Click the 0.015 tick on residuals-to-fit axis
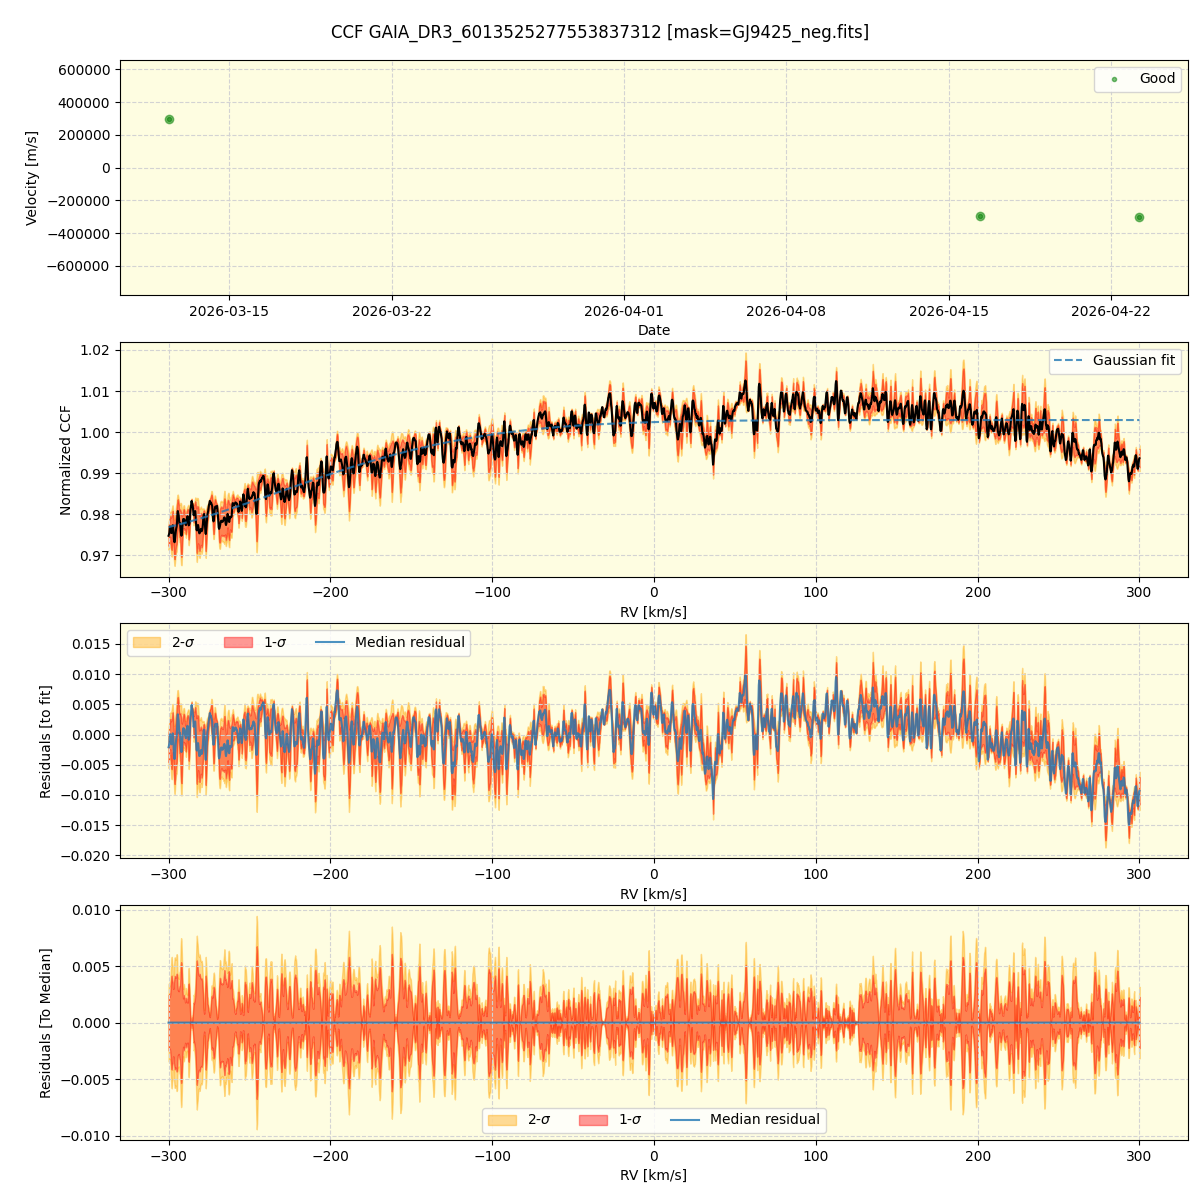The image size is (1200, 1200). click(x=92, y=644)
